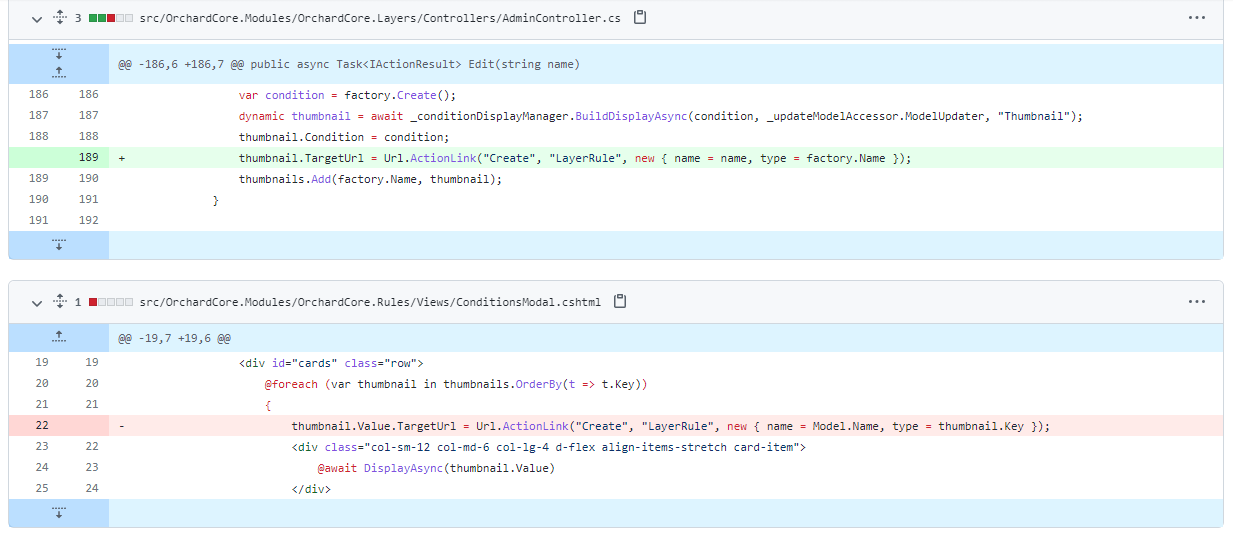
Task: Expand lines below line 192 in AdminController.cs
Action: 59,245
